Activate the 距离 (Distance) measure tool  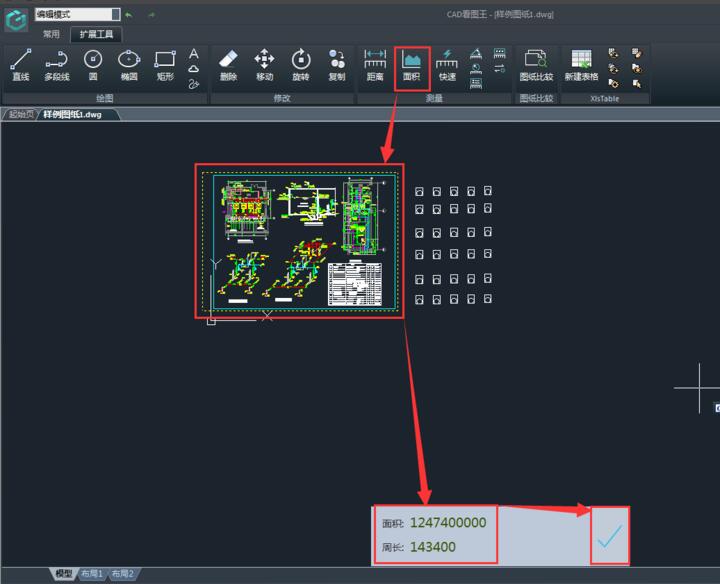coord(375,65)
